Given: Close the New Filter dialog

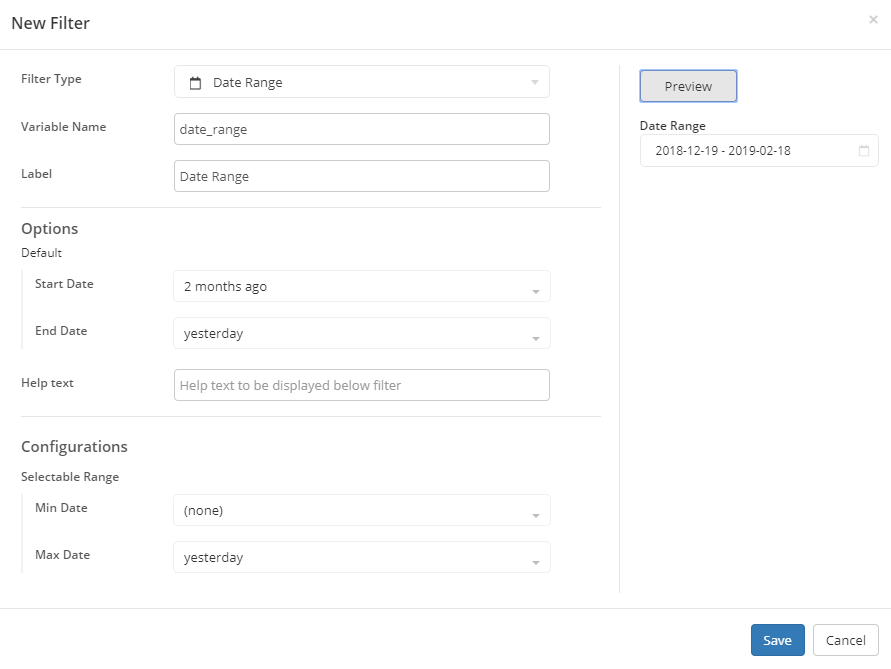Looking at the screenshot, I should tap(873, 19).
